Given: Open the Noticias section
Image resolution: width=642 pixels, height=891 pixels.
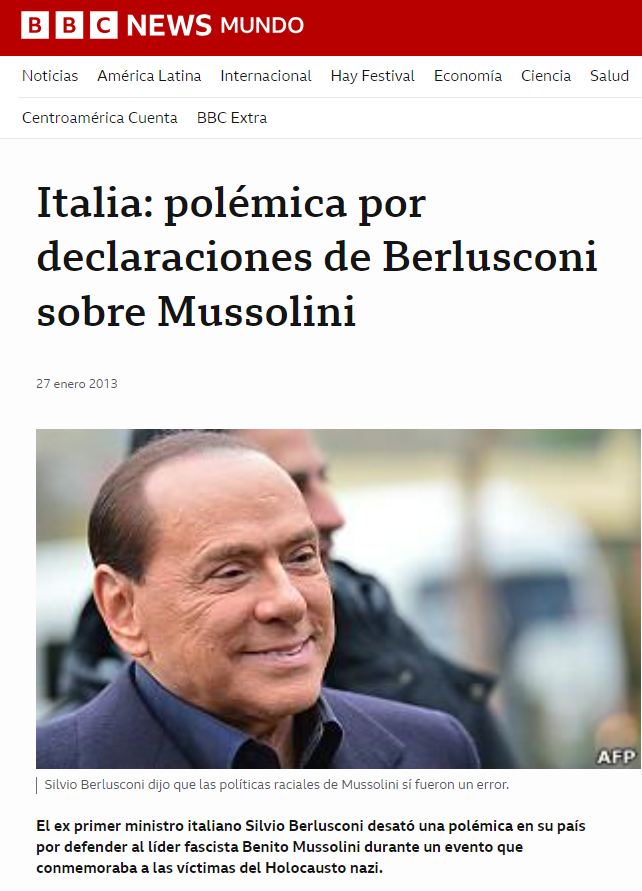Looking at the screenshot, I should tap(50, 76).
